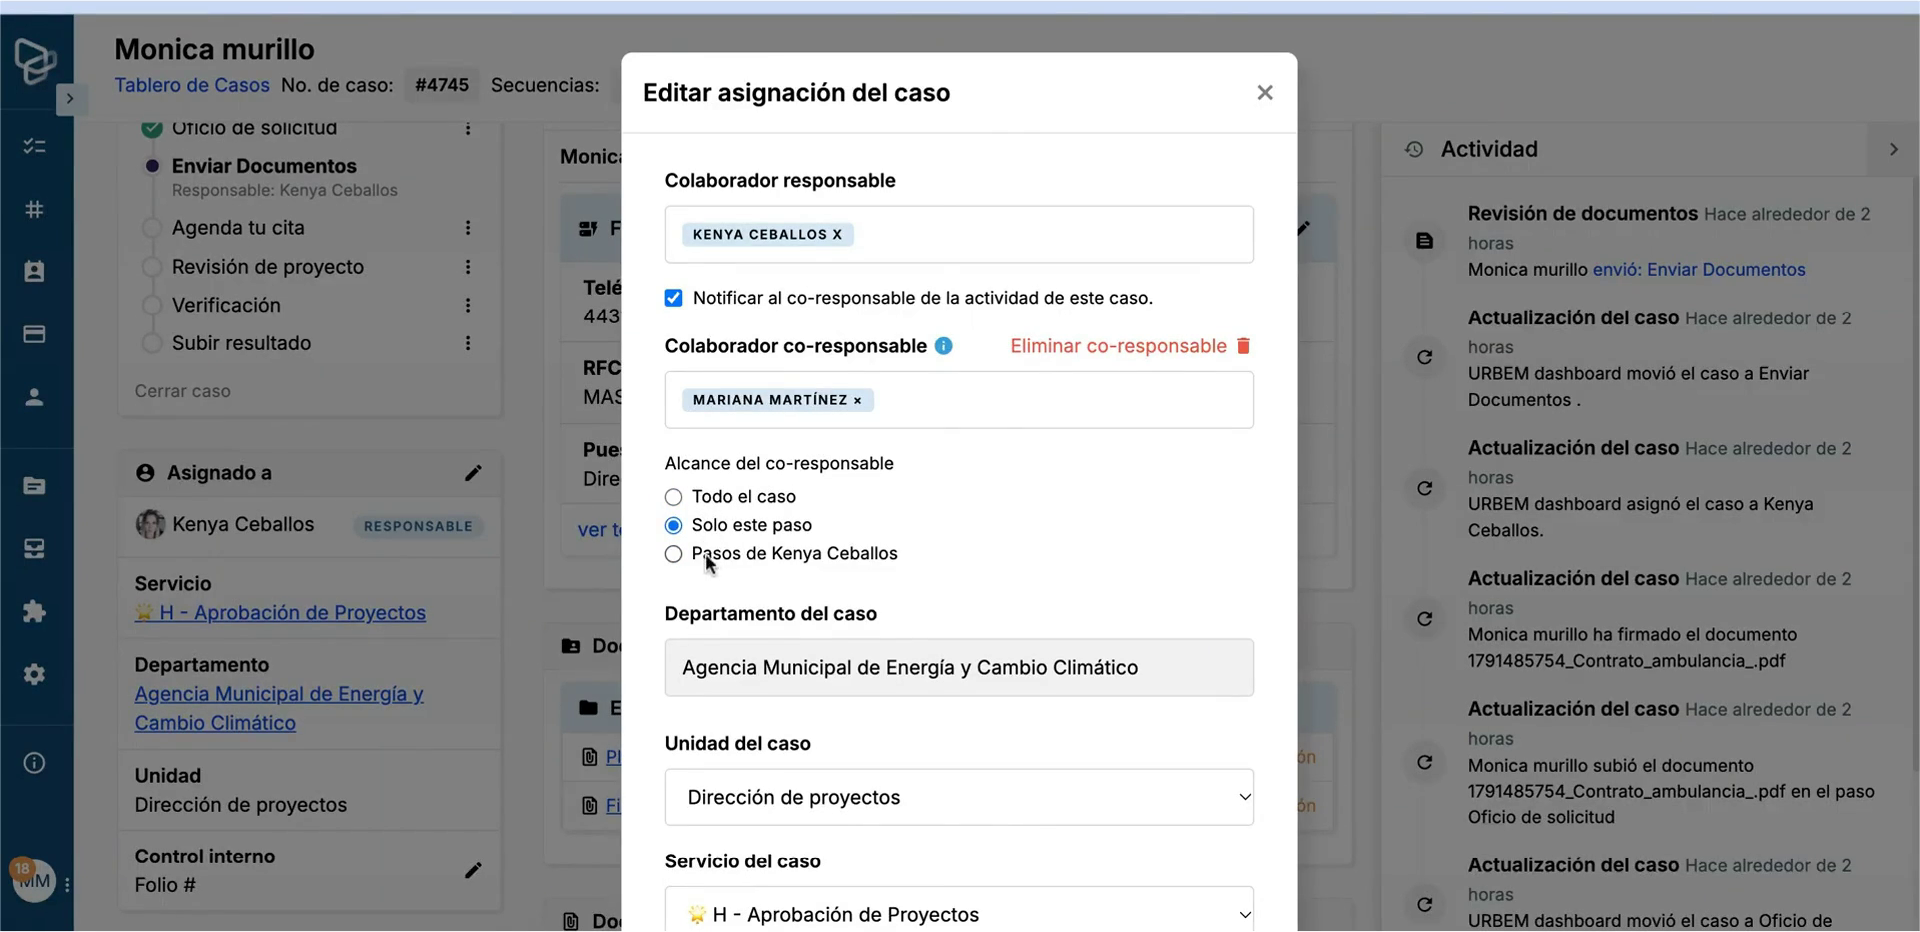1920x932 pixels.
Task: Click Departamento del caso field
Action: tap(959, 668)
